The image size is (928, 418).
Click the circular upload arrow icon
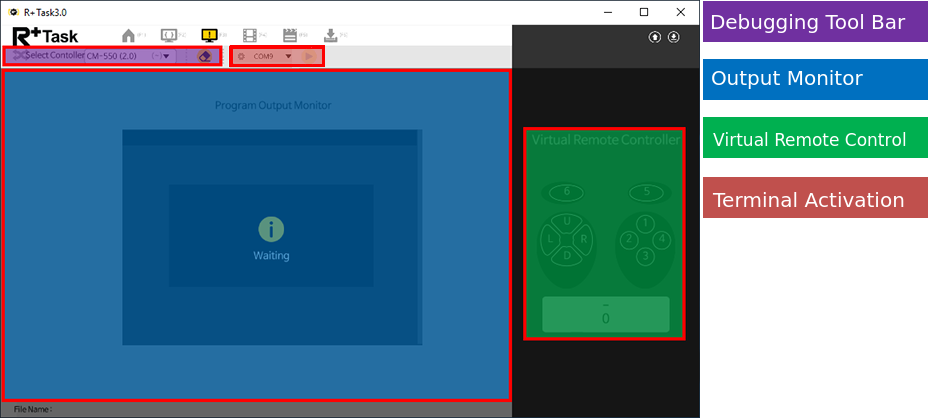pos(655,37)
